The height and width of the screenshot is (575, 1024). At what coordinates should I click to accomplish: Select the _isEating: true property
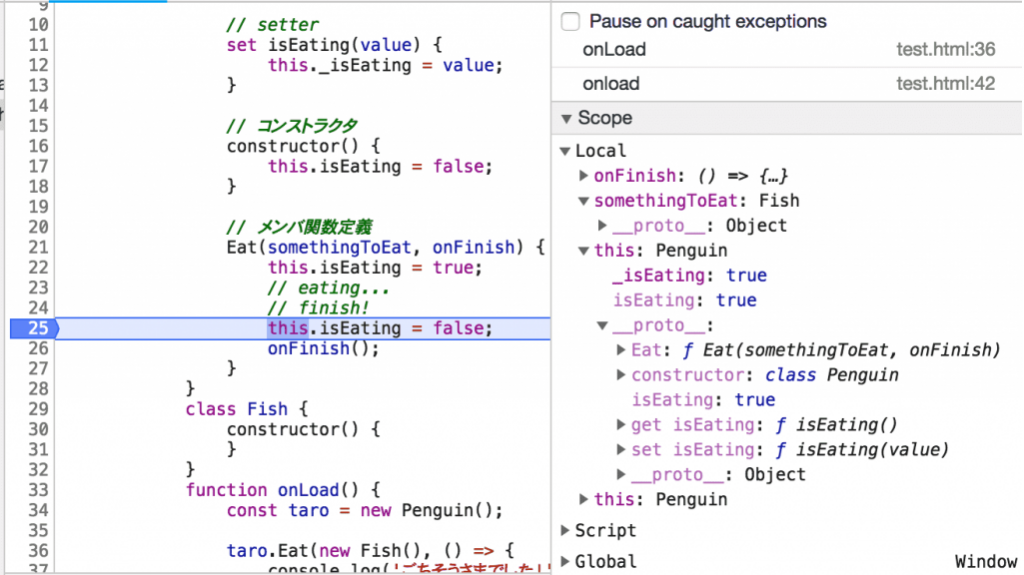(690, 275)
